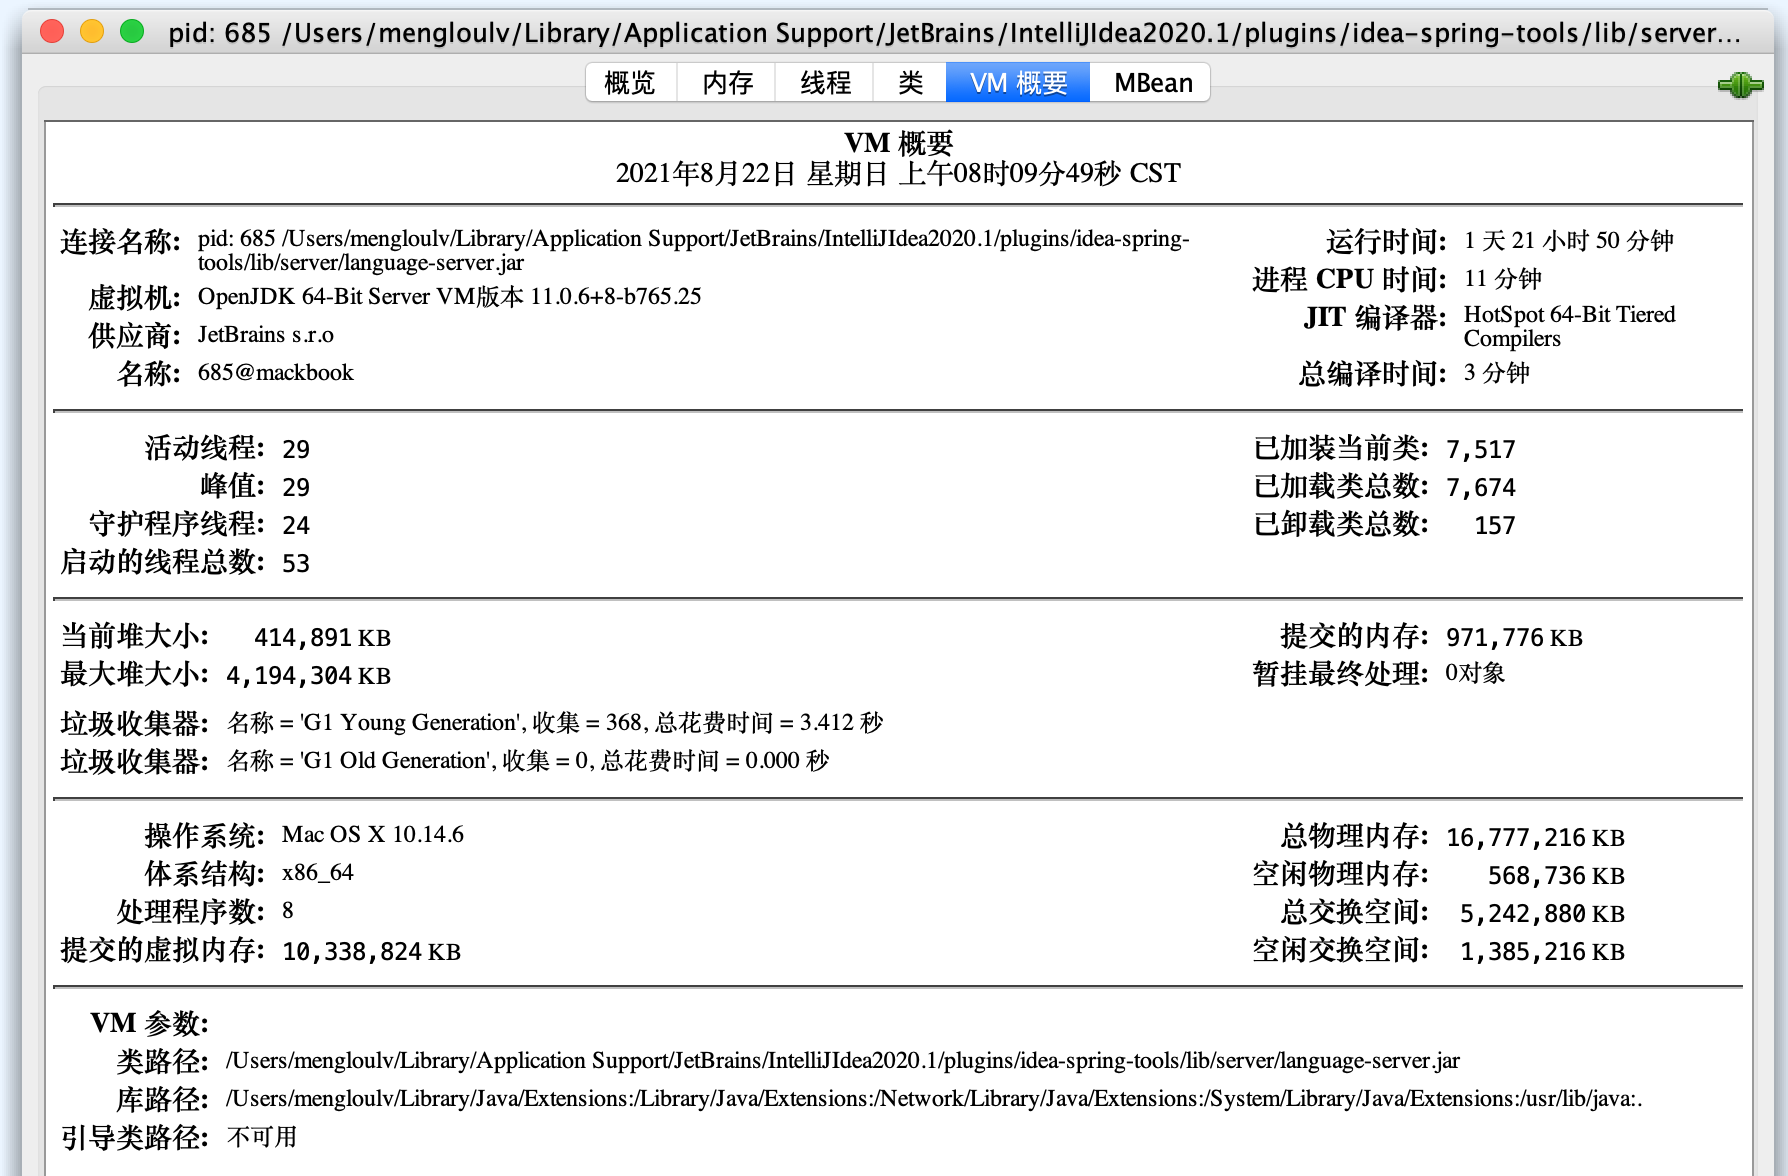Click the vendor value JetBrains s.r.o
This screenshot has width=1788, height=1176.
(265, 335)
